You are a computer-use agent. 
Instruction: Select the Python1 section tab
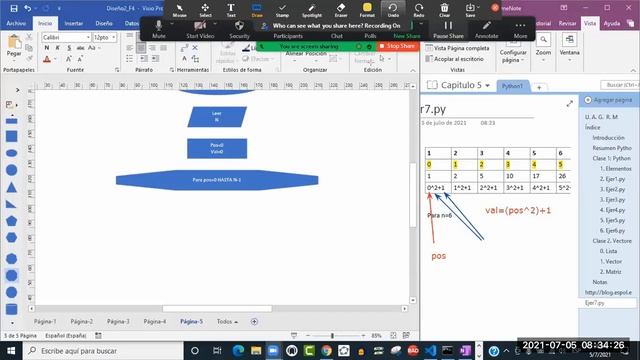[x=512, y=86]
